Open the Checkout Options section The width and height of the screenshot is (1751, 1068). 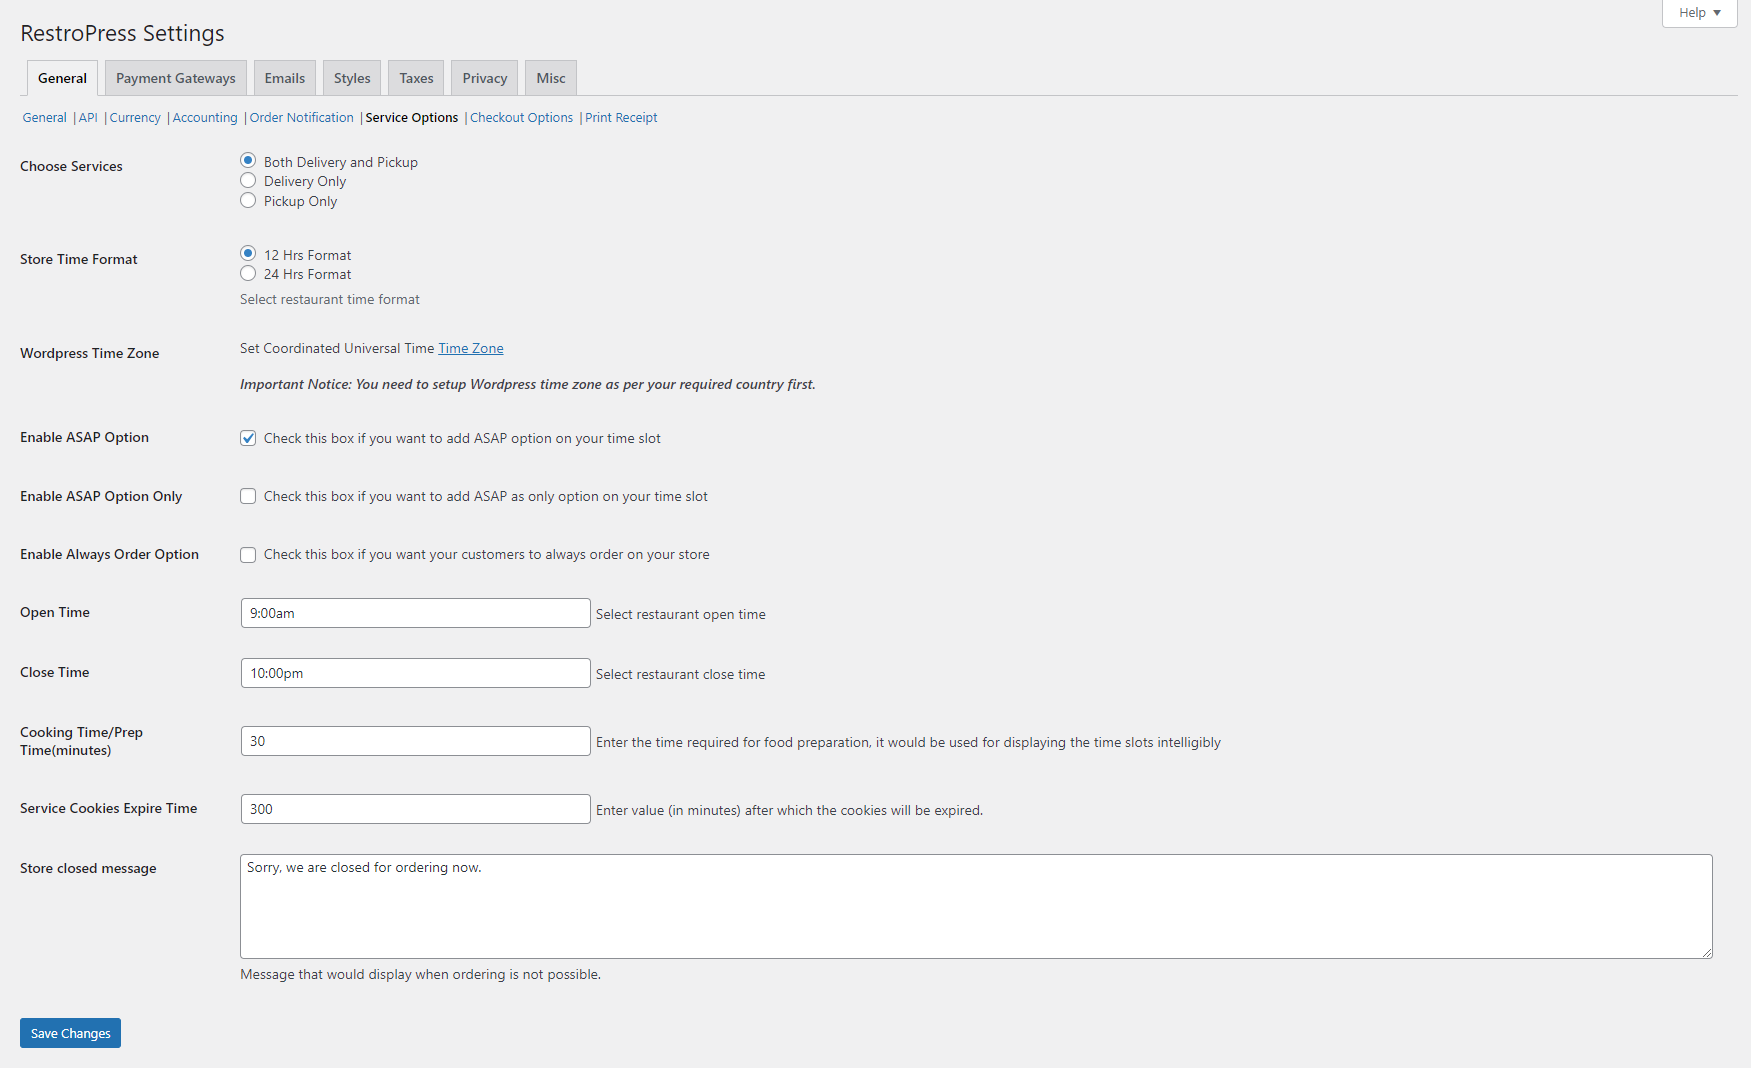pyautogui.click(x=521, y=117)
